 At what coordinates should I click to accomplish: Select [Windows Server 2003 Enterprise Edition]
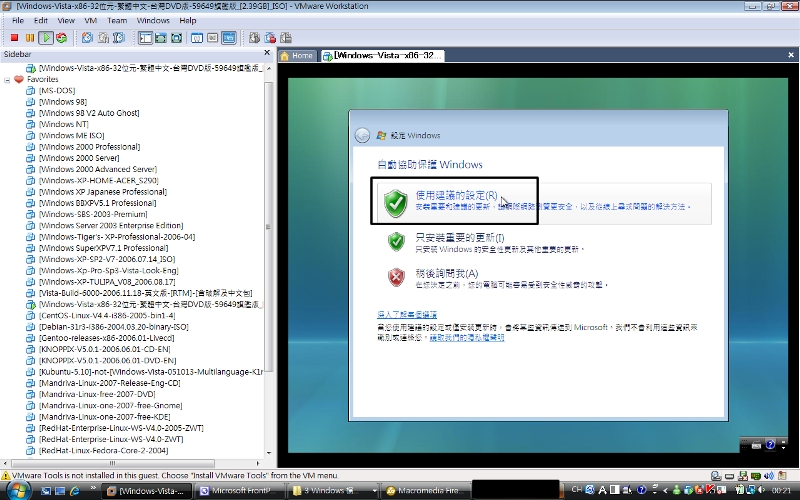[111, 225]
